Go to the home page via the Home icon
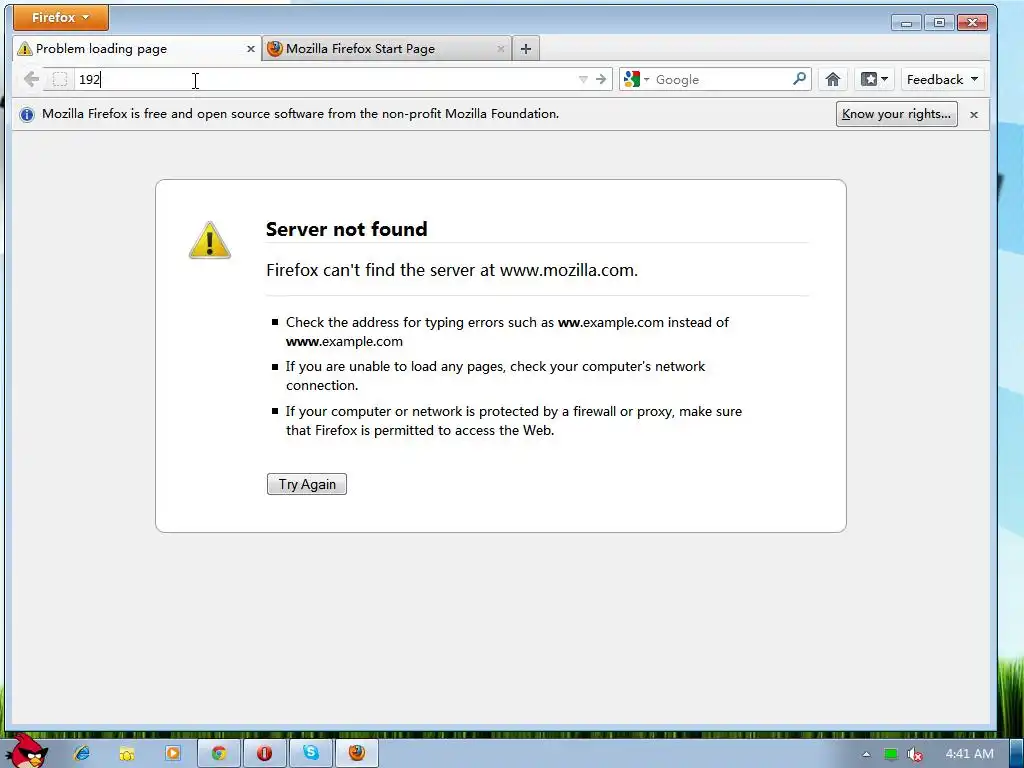 [x=833, y=80]
